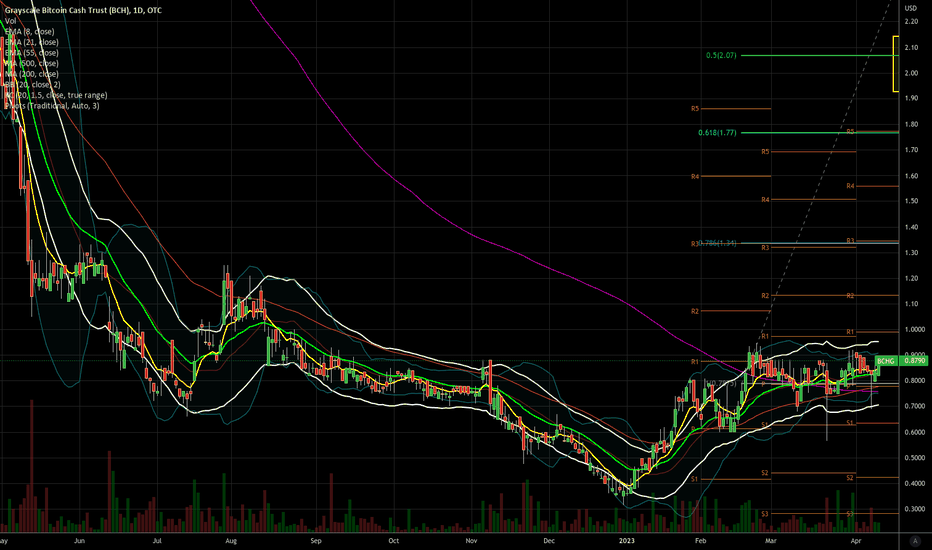Click the Apr label on time axis

coord(856,541)
